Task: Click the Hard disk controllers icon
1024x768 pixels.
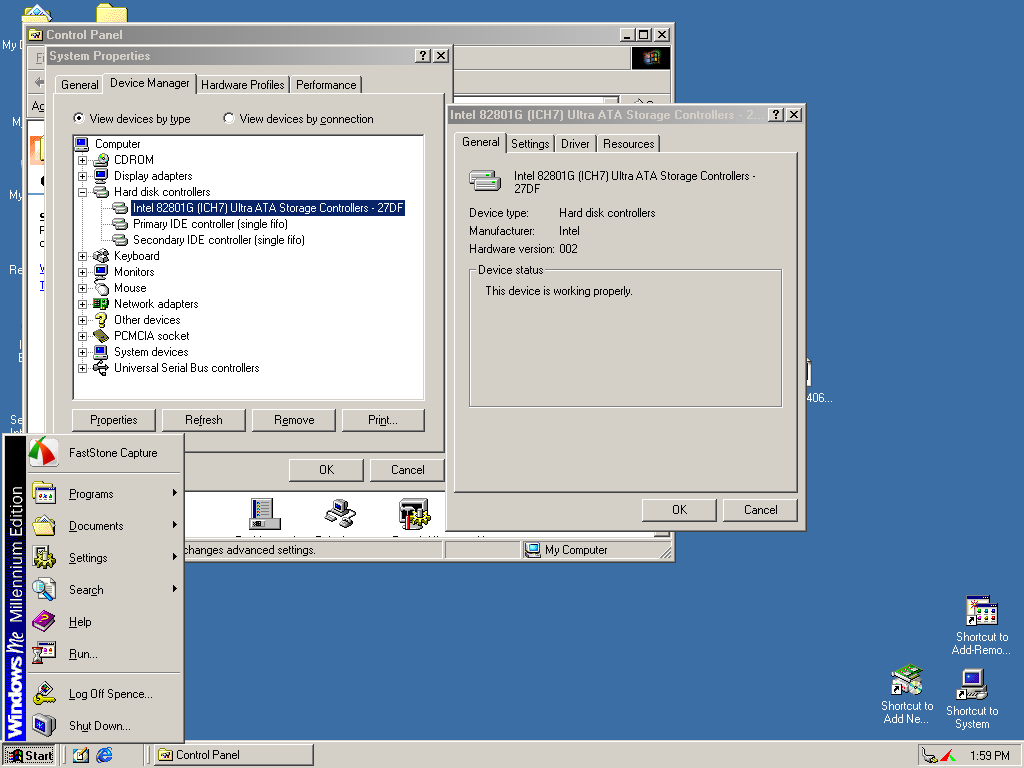Action: pyautogui.click(x=101, y=192)
